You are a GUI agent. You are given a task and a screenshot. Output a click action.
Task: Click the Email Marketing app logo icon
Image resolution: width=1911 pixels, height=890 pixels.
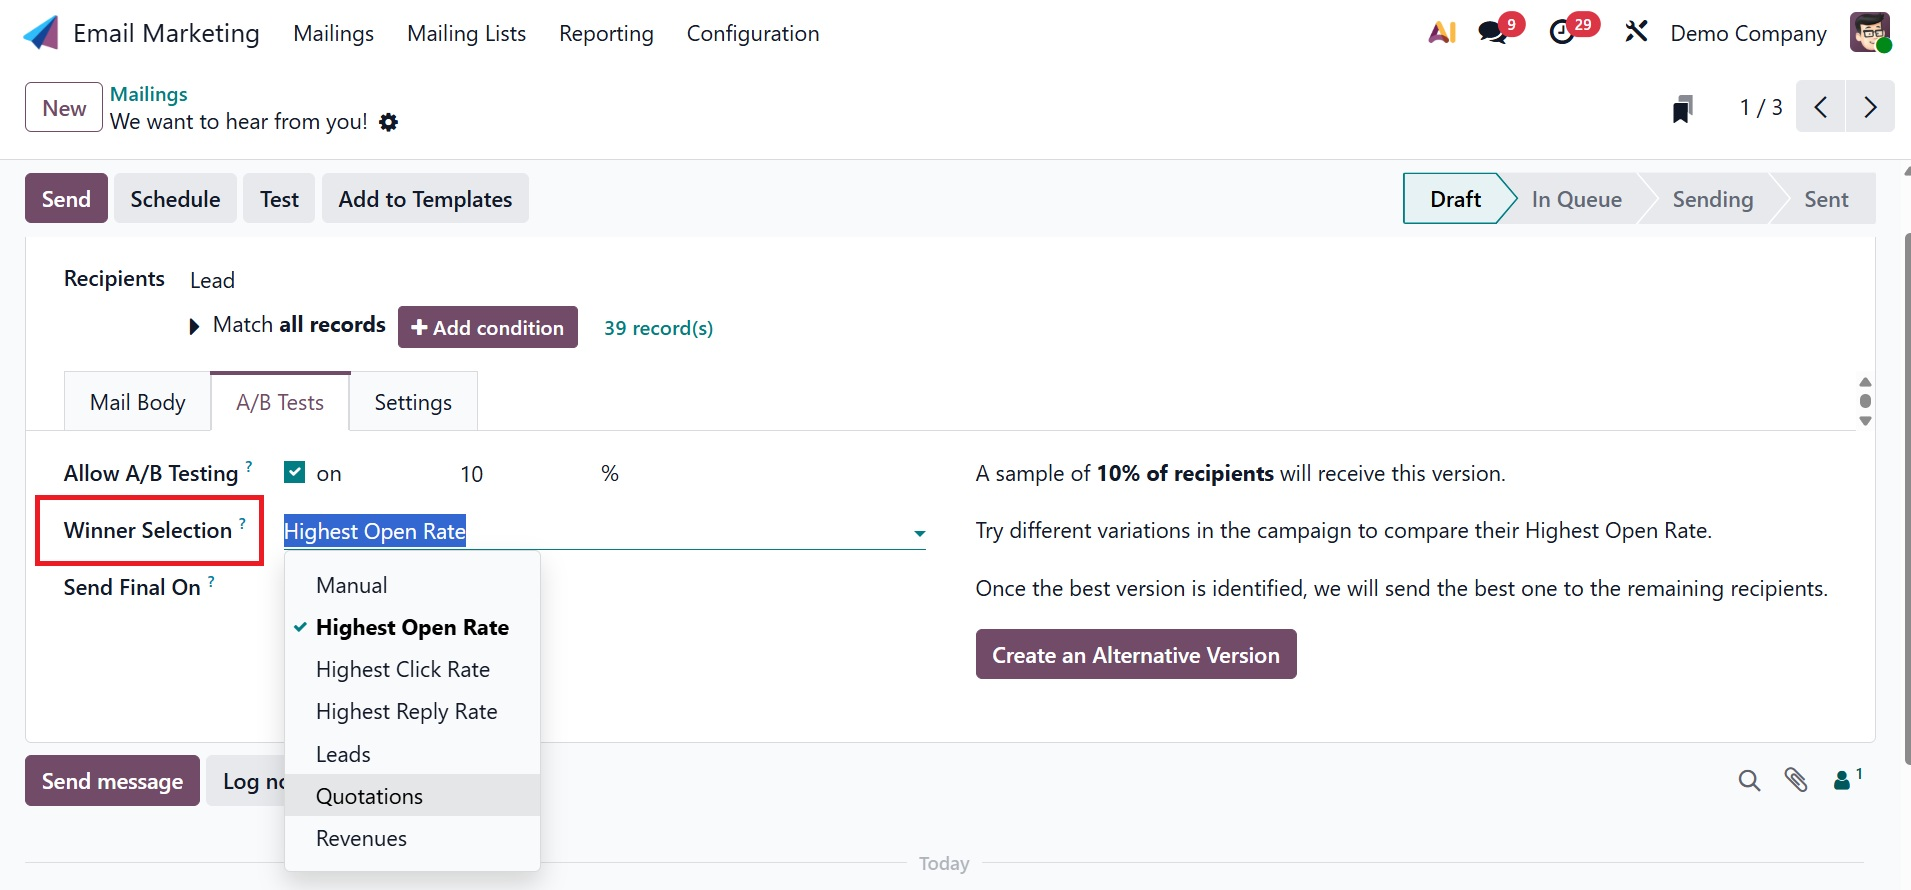coord(41,33)
